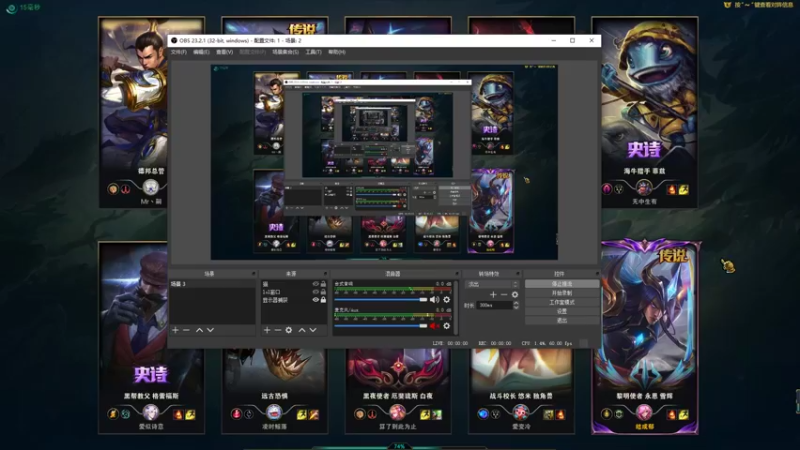Move scene down in Scenes panel
This screenshot has height=450, width=800.
click(210, 330)
